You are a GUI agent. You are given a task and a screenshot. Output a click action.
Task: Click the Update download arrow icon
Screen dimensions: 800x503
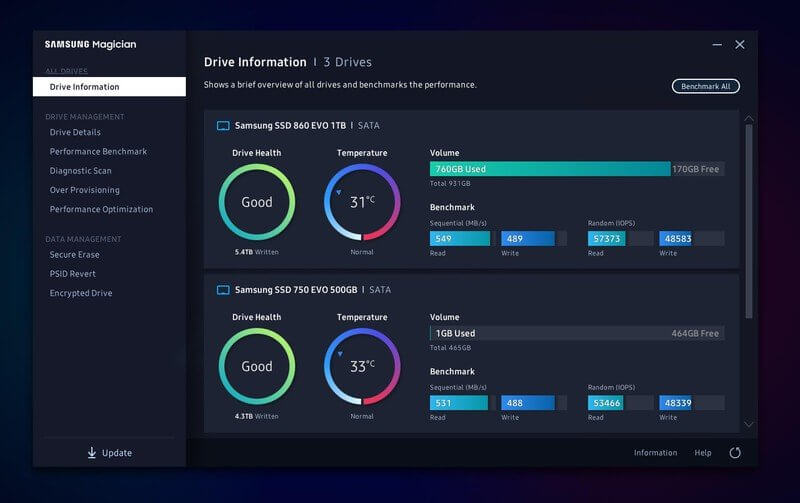point(91,452)
